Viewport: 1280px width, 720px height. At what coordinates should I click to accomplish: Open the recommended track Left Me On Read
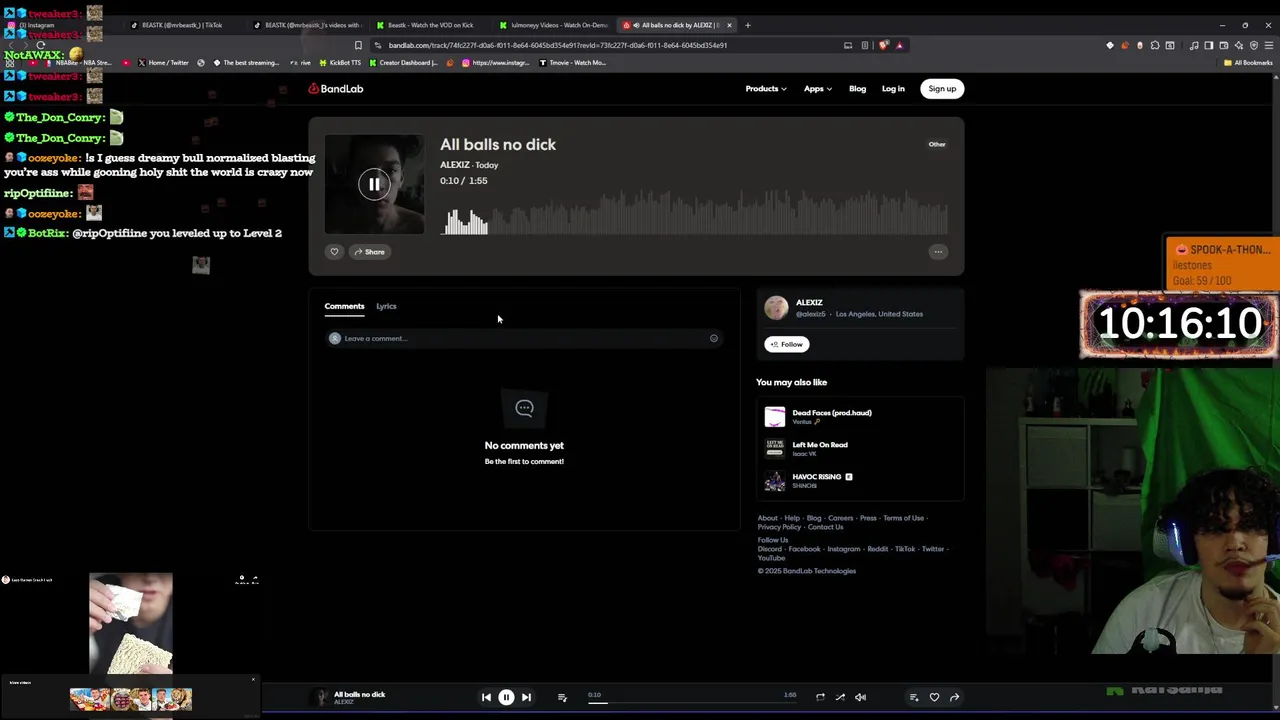coord(820,445)
